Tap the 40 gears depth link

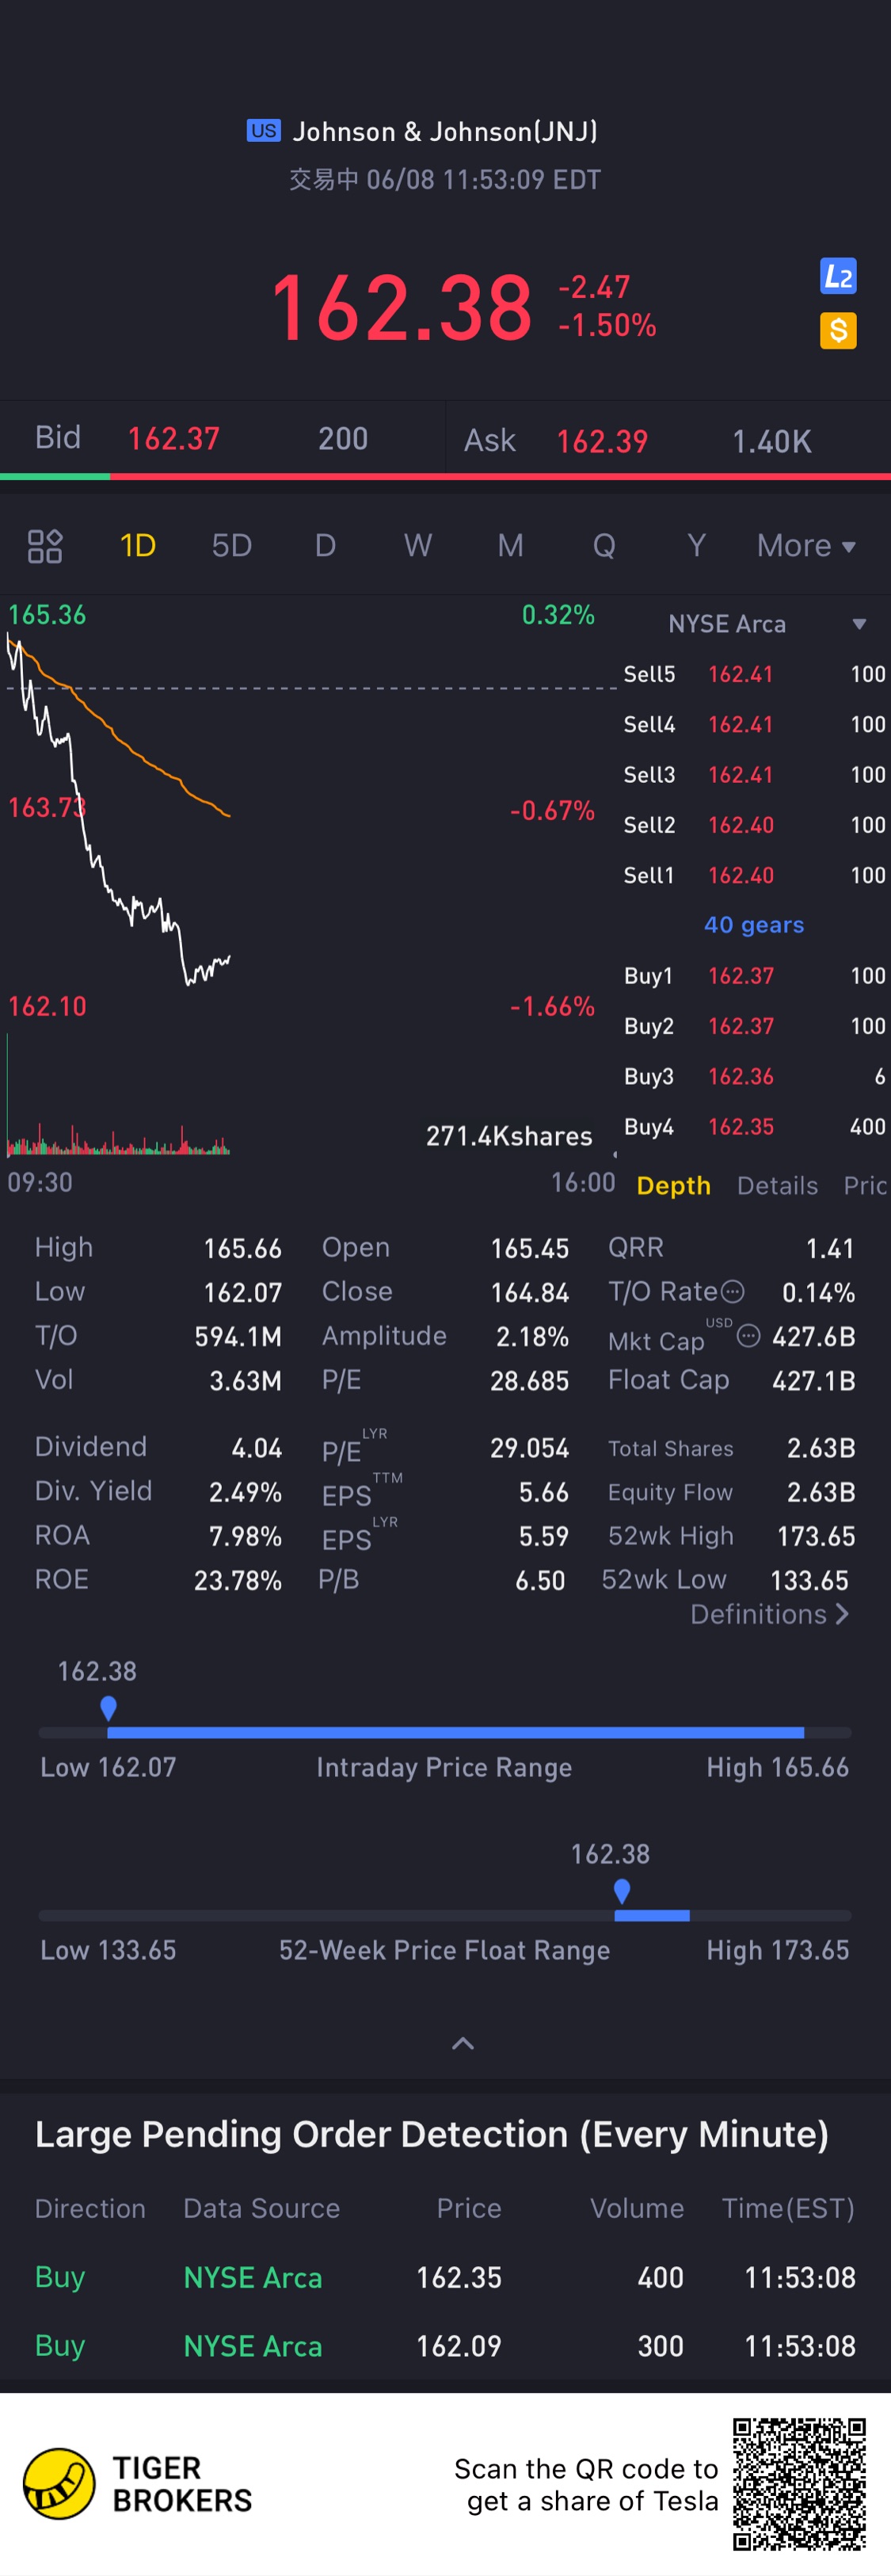click(x=753, y=925)
